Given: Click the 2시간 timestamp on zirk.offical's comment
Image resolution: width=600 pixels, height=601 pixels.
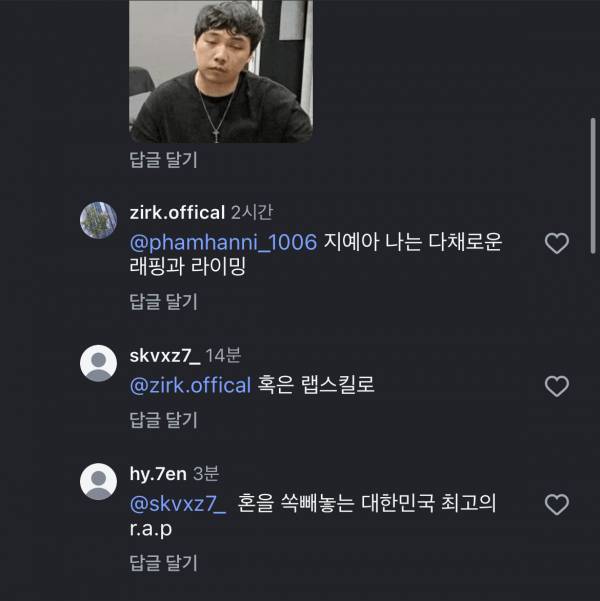Looking at the screenshot, I should tap(251, 212).
